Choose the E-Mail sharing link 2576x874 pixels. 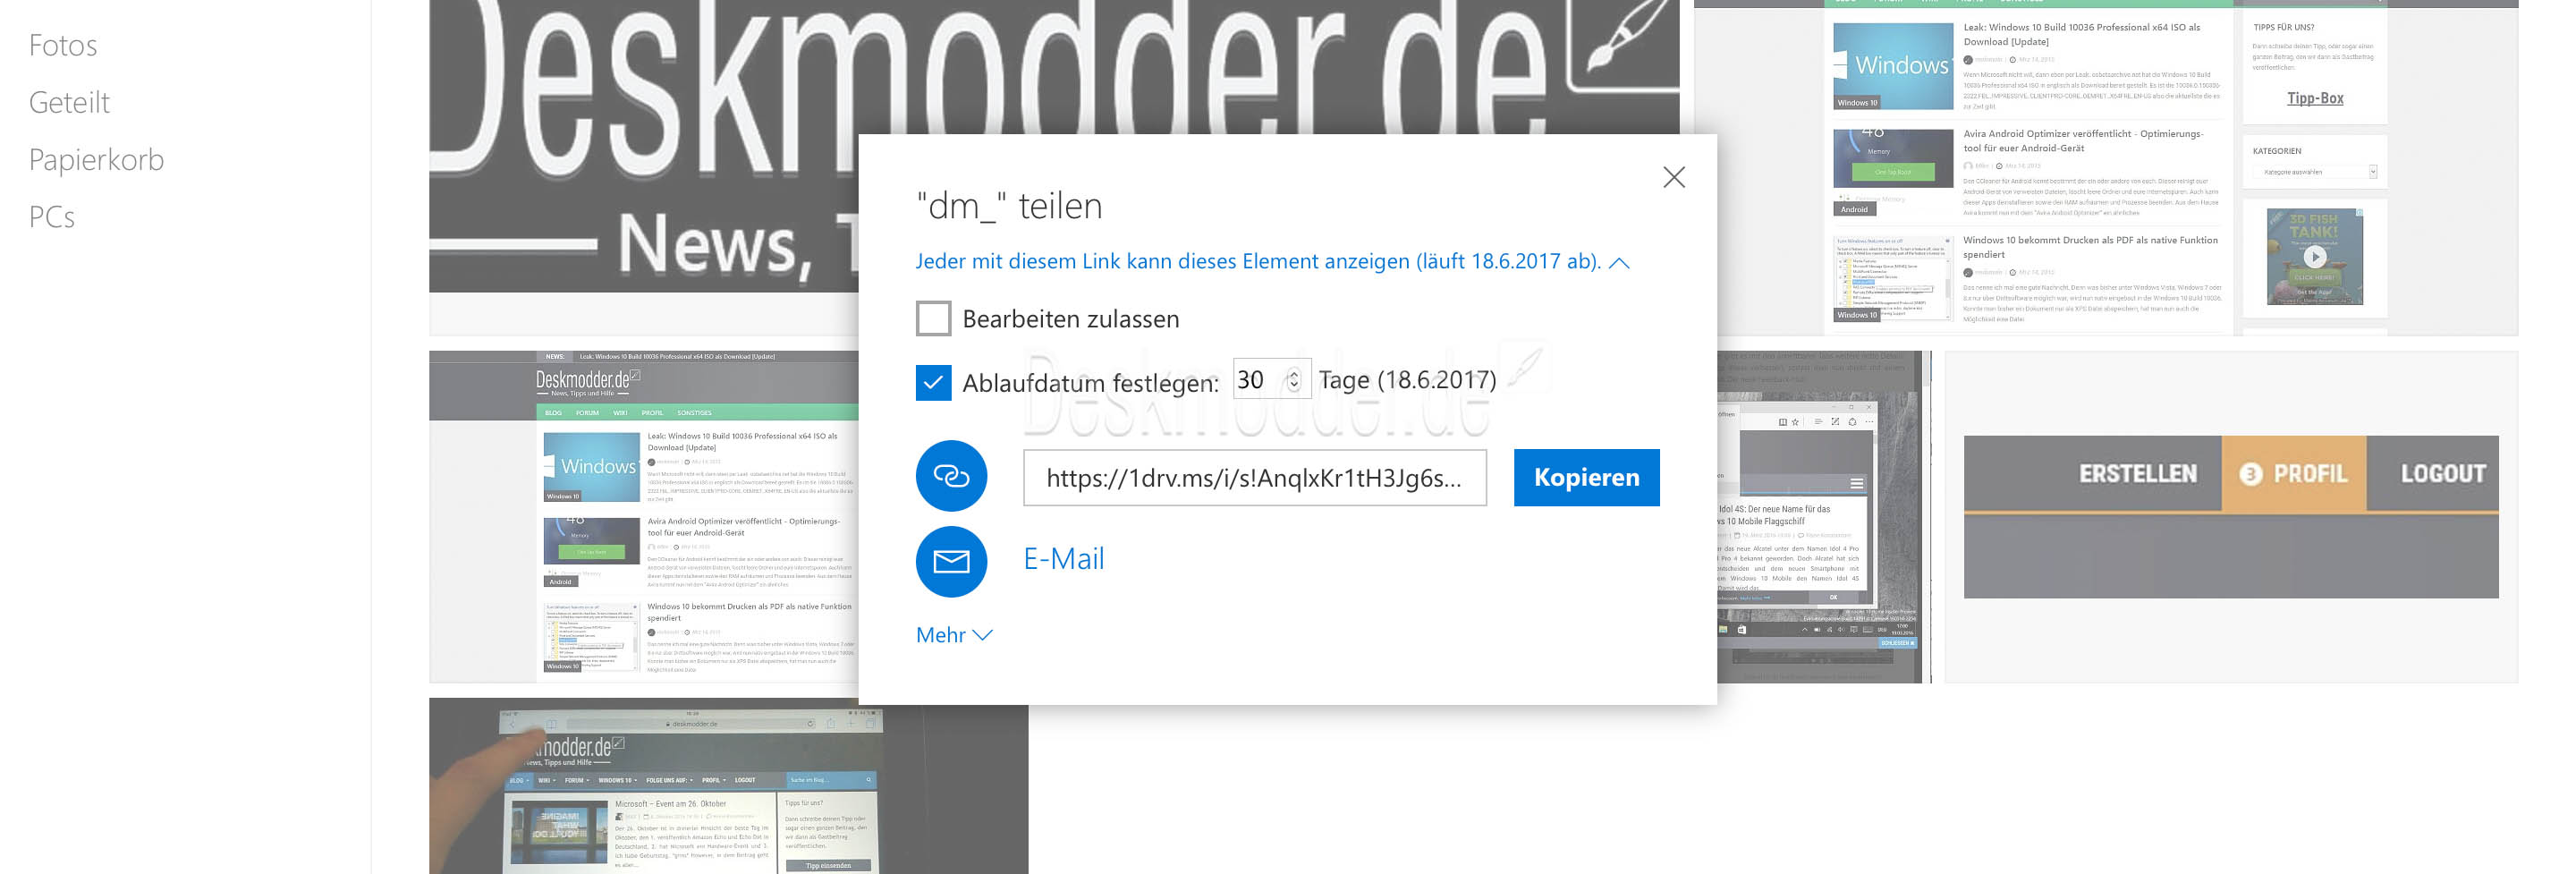pos(1064,559)
